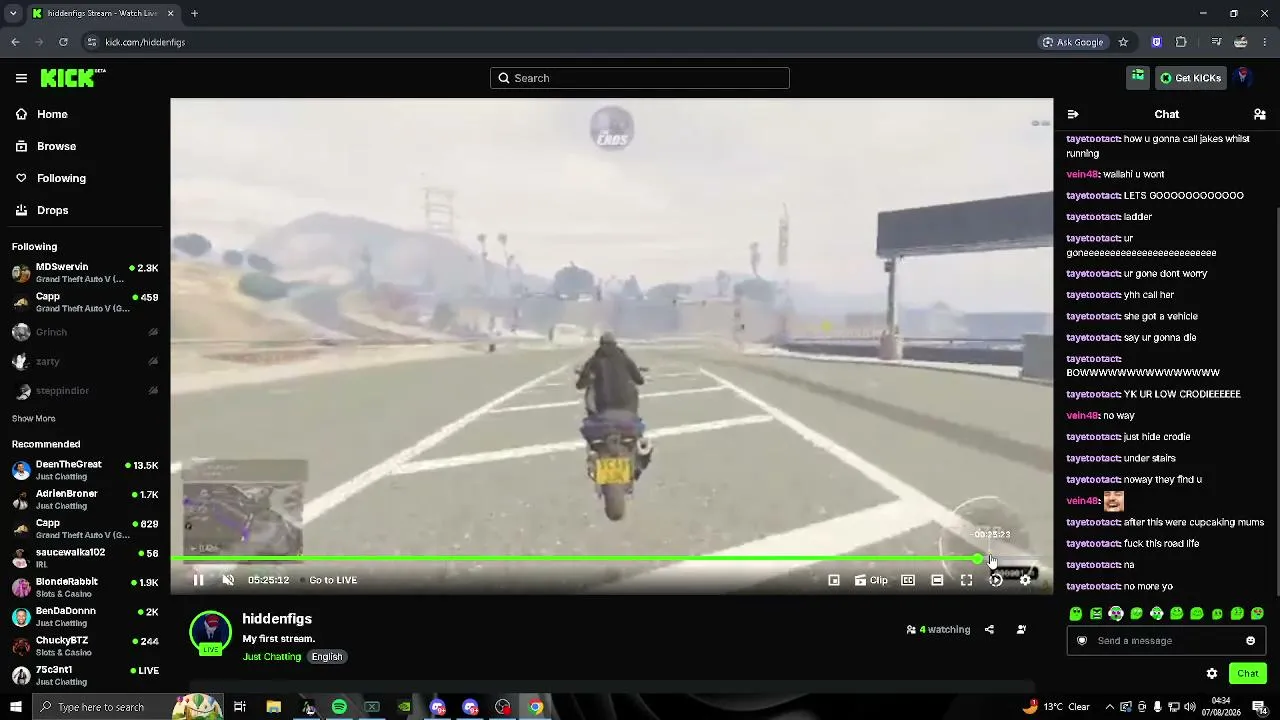
Task: Pause the stream video
Action: click(198, 580)
